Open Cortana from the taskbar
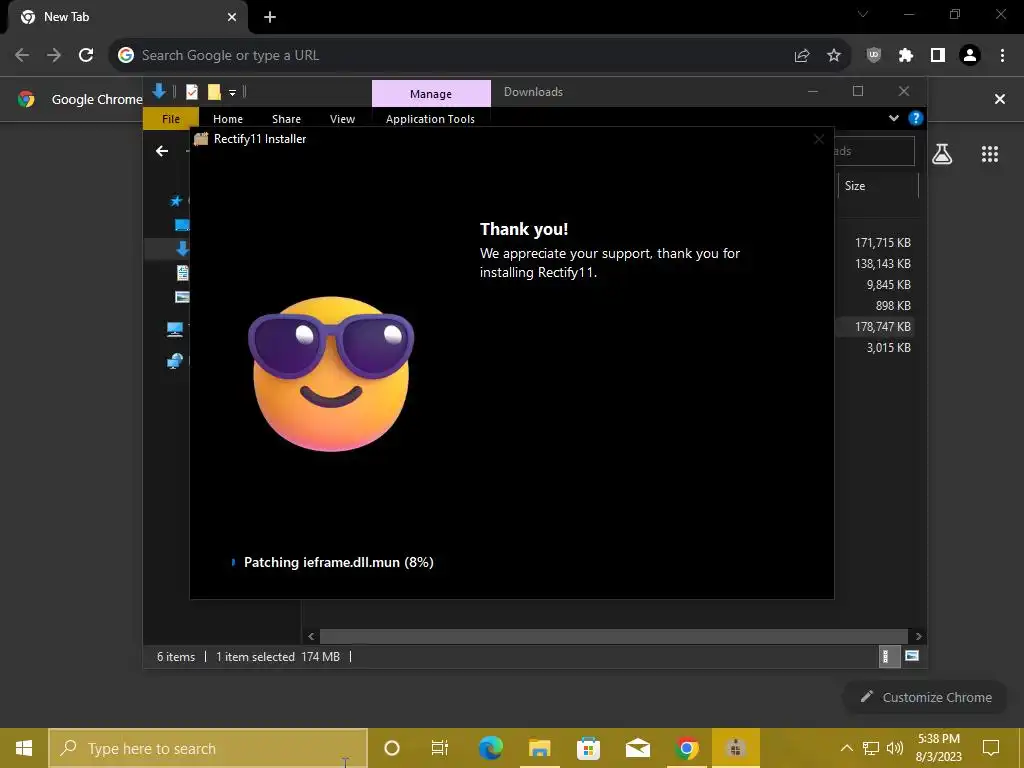This screenshot has width=1024, height=768. (392, 748)
